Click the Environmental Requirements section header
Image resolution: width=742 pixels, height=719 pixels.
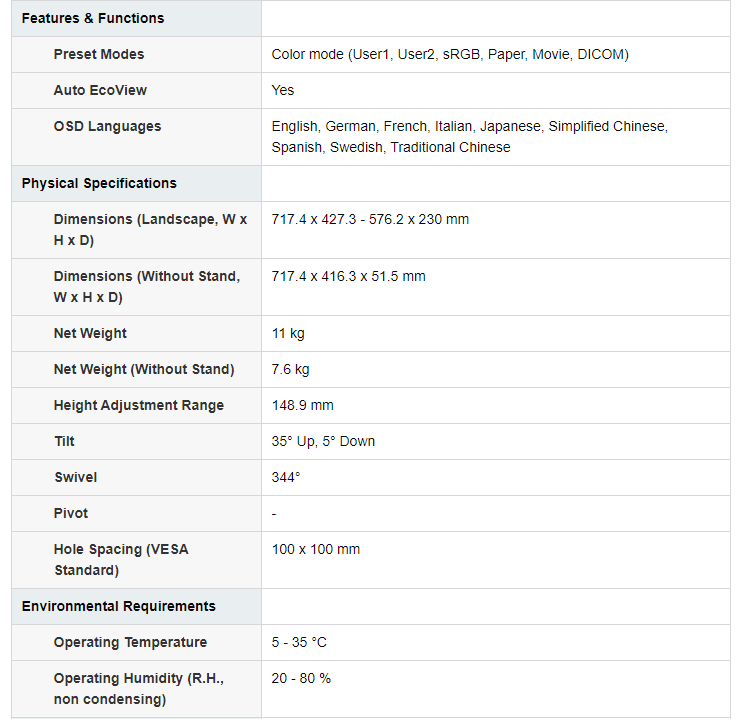tap(119, 606)
